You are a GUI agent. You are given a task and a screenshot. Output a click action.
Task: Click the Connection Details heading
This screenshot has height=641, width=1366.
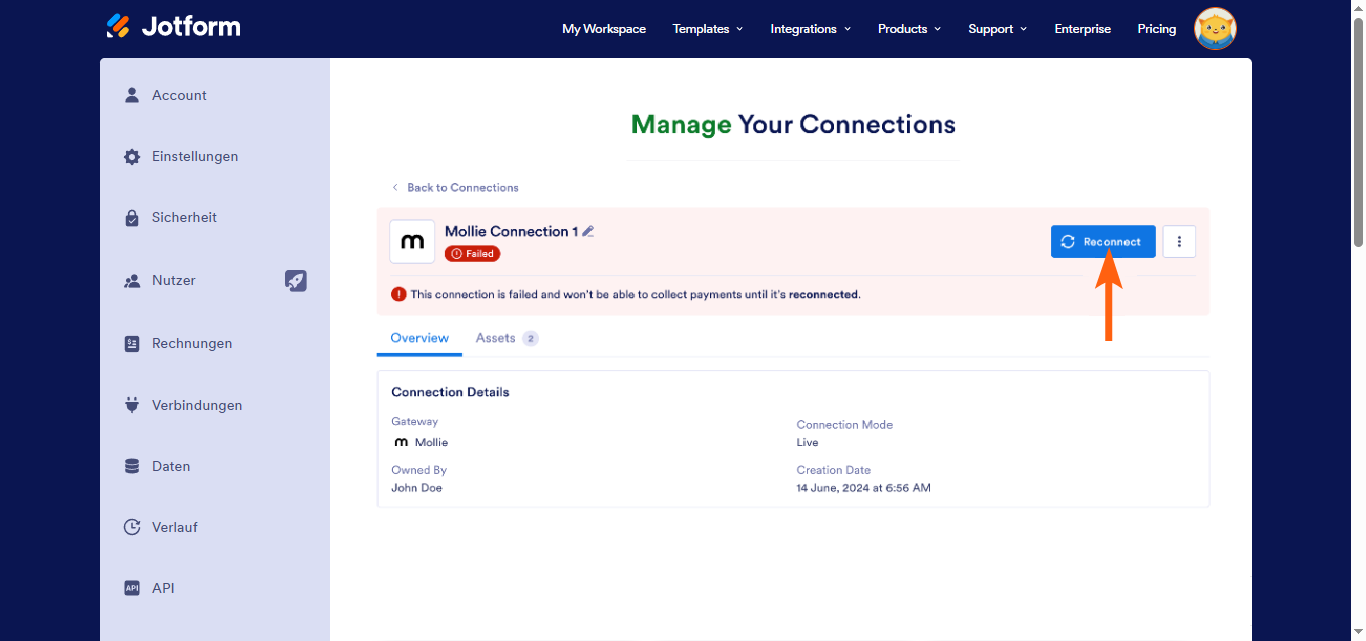[450, 392]
